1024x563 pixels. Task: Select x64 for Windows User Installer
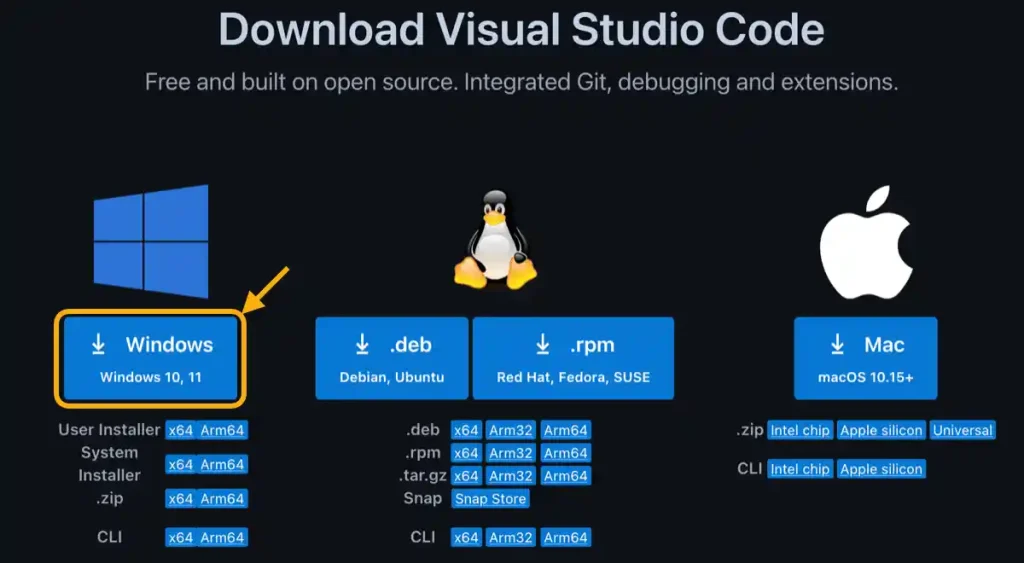180,430
